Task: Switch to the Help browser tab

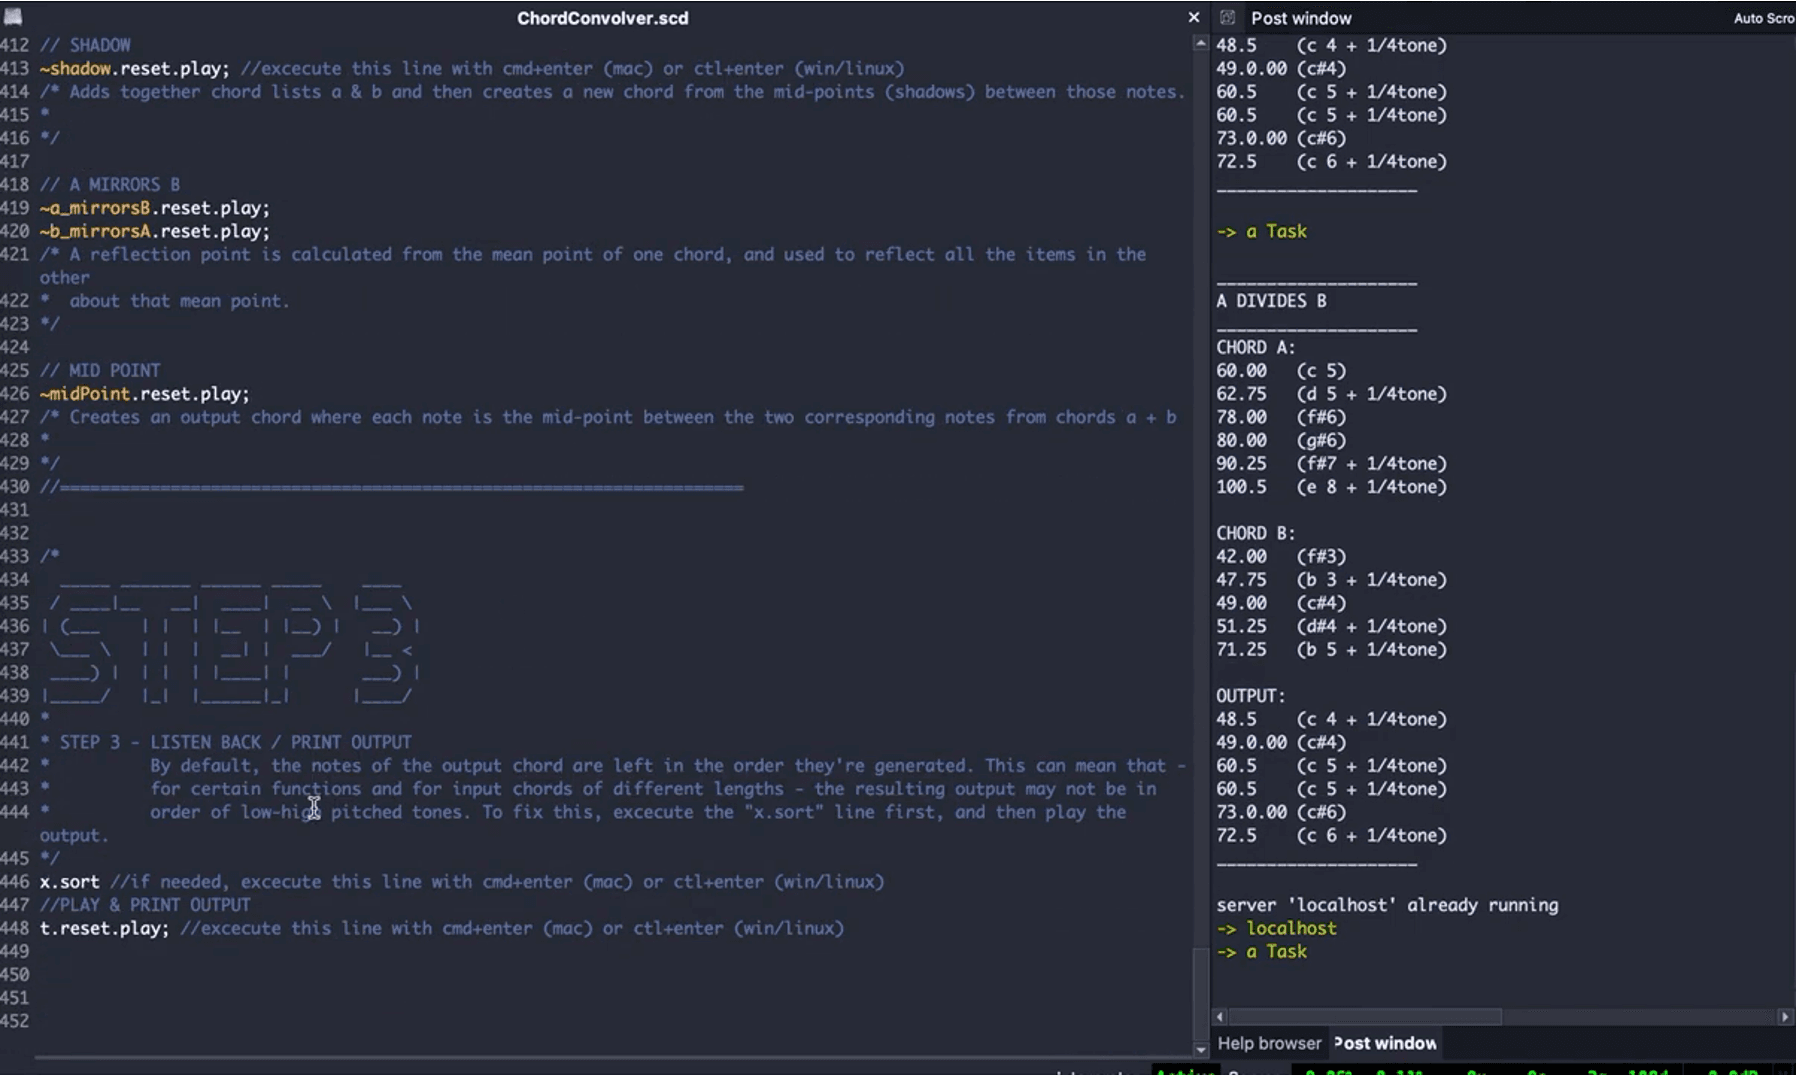Action: (1269, 1043)
